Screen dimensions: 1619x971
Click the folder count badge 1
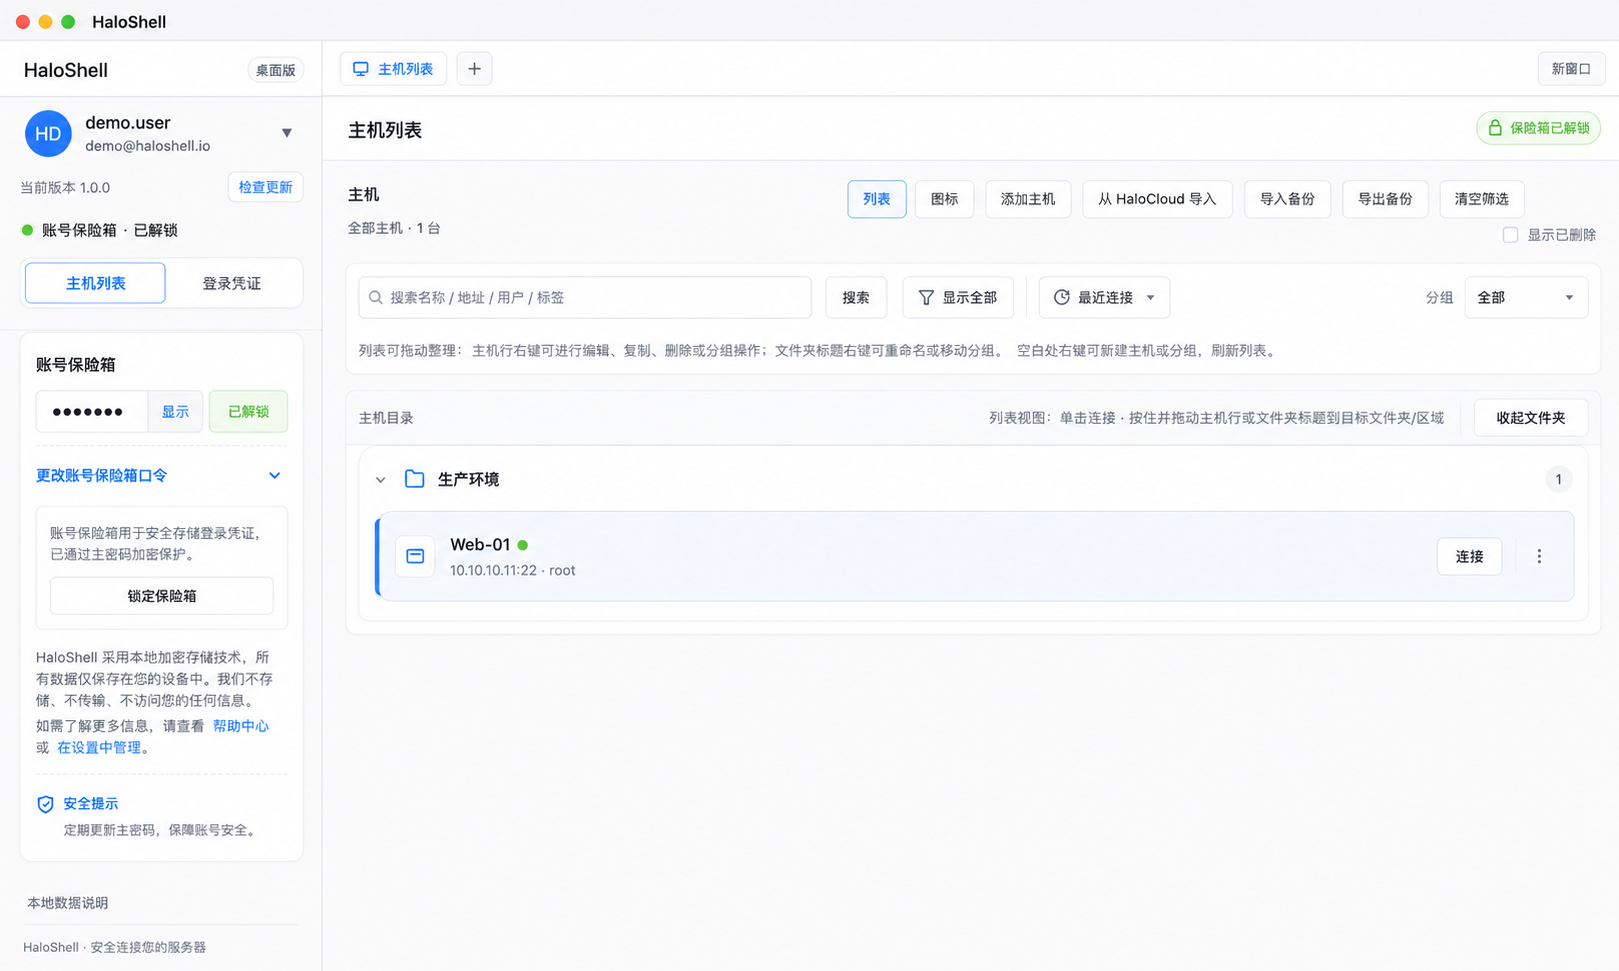pyautogui.click(x=1558, y=479)
